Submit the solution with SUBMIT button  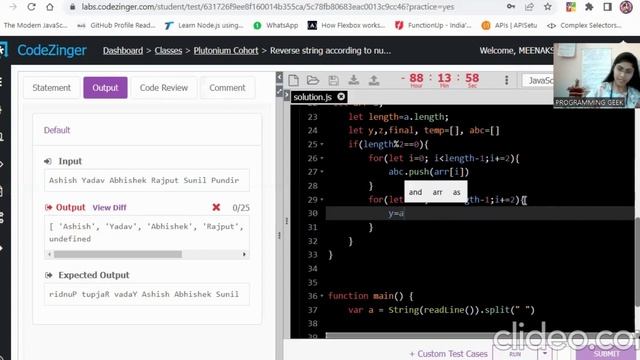pos(607,353)
